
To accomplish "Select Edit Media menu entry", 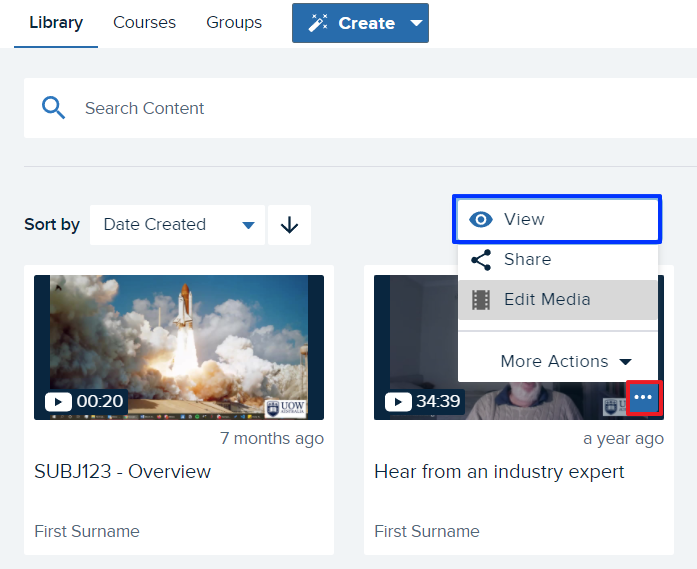I will (557, 300).
